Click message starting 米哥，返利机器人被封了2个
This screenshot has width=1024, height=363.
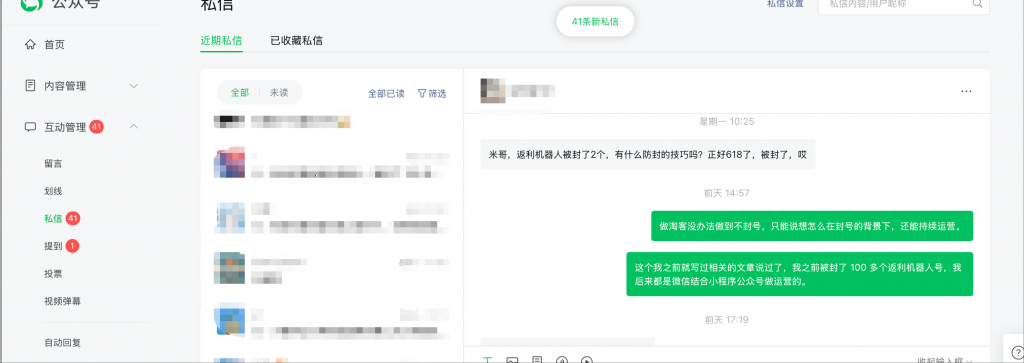(648, 155)
